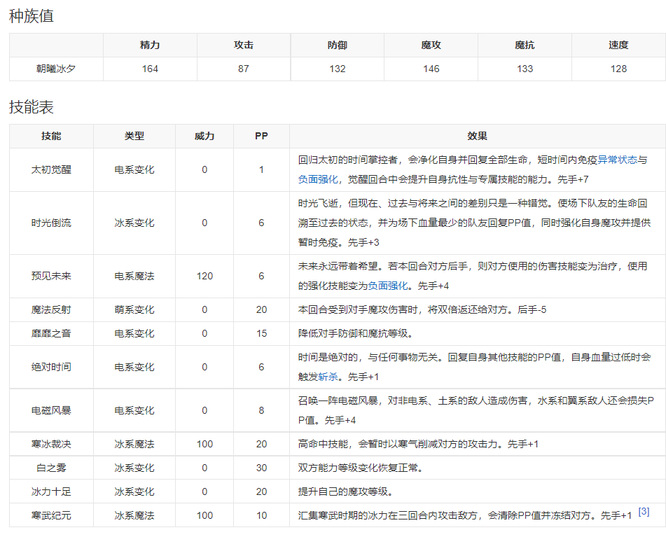Click the 防御 value 132
The image size is (666, 537).
tap(337, 69)
